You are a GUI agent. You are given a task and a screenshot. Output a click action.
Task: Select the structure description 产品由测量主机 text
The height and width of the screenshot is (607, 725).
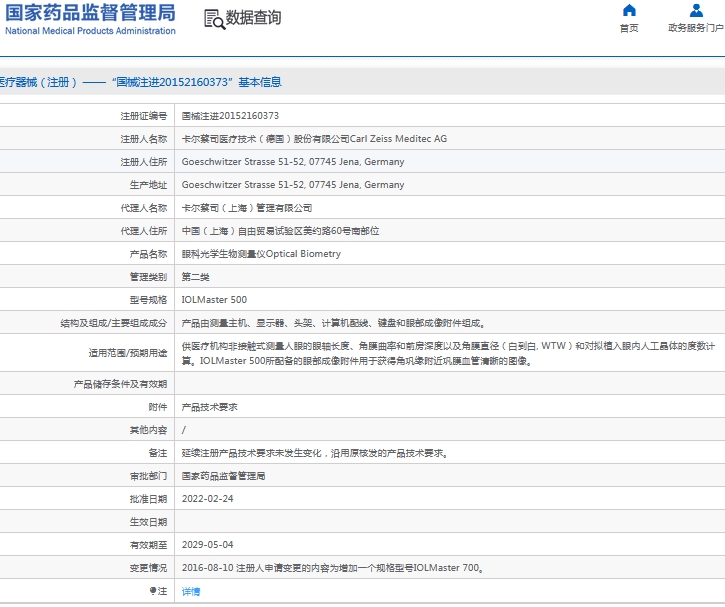[x=333, y=323]
